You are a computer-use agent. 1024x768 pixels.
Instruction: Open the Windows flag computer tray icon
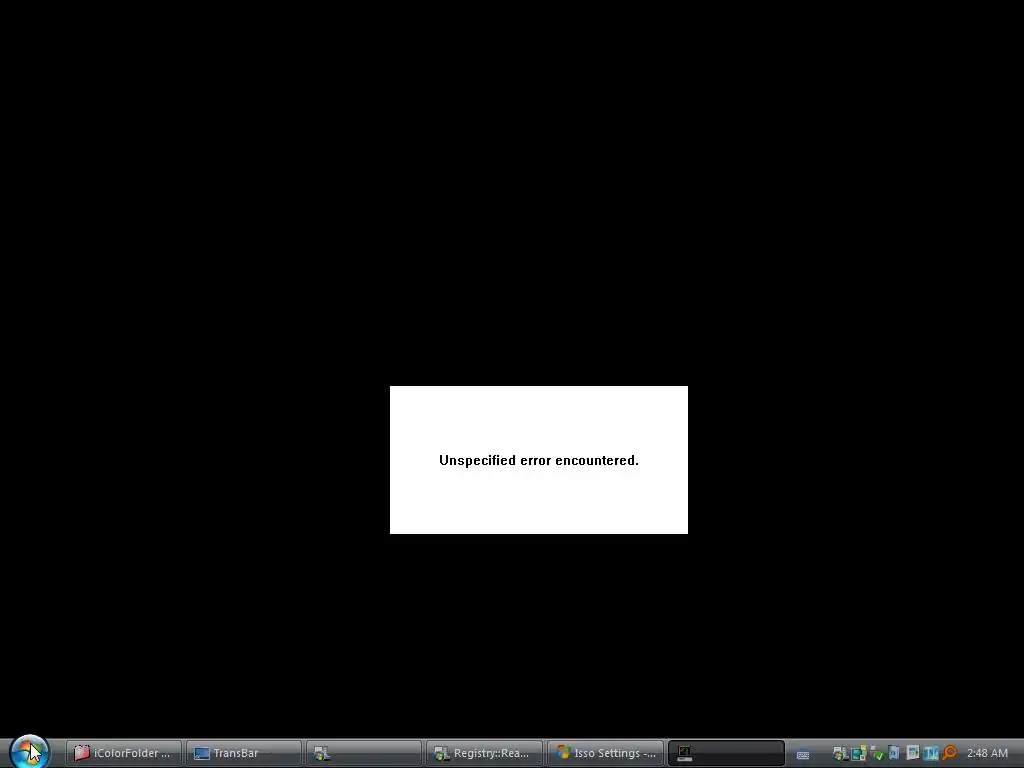(x=840, y=754)
